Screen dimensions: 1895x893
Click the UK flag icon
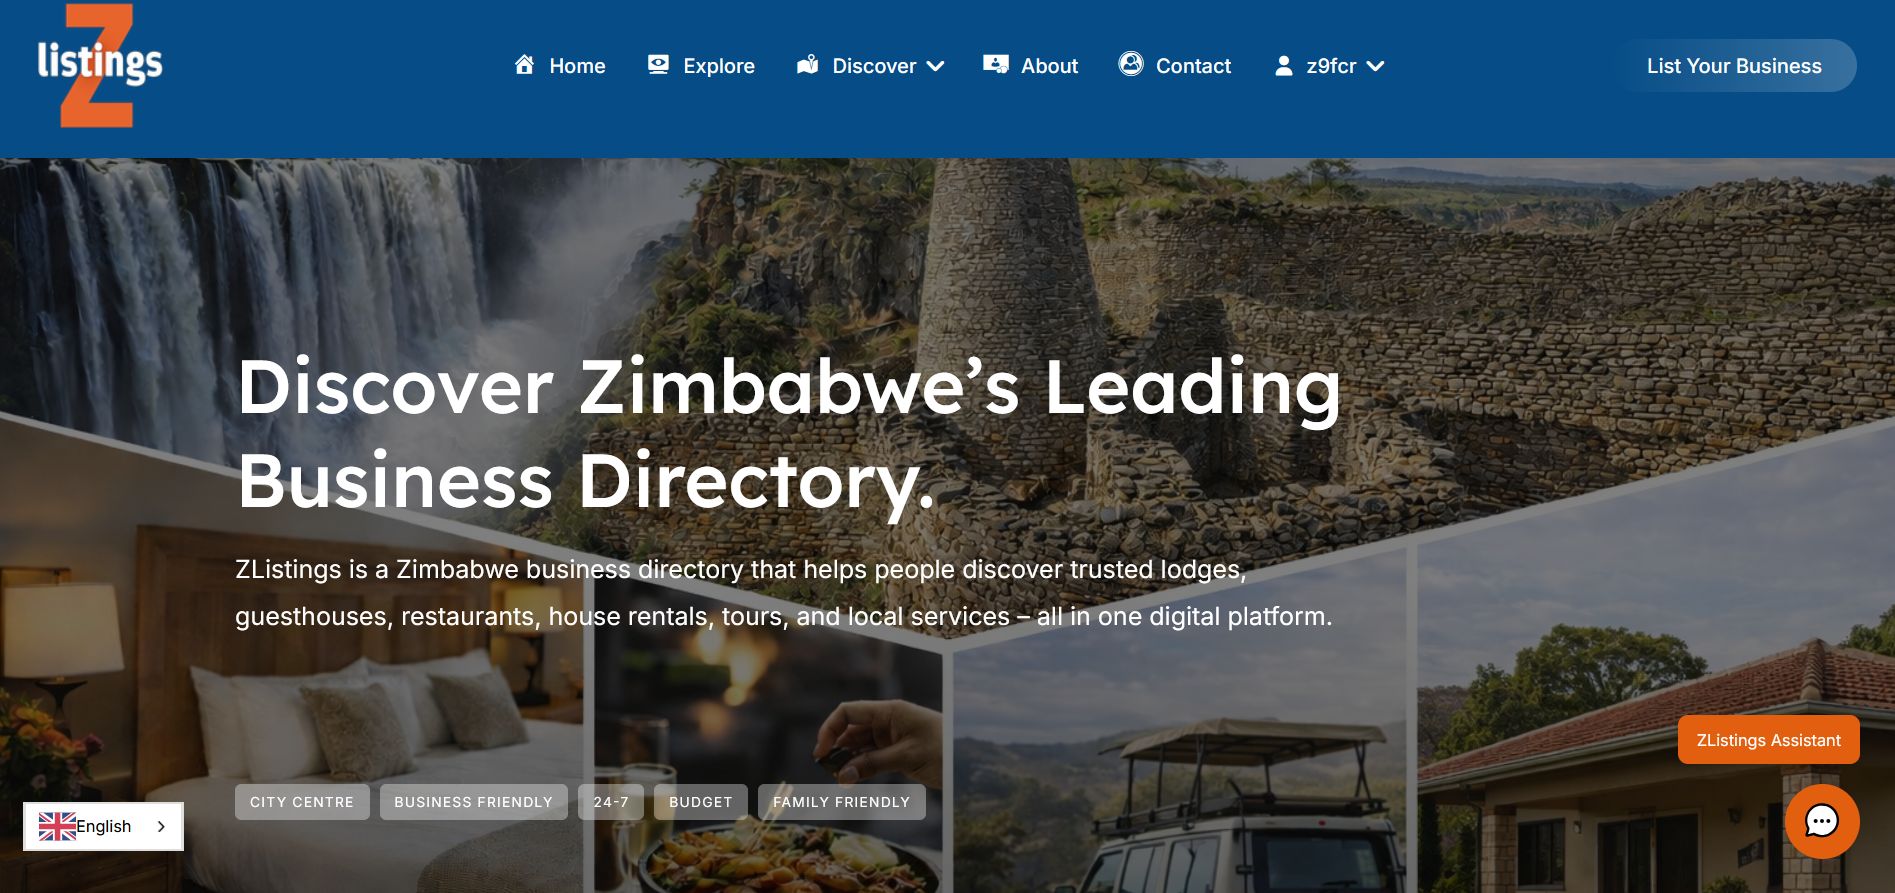tap(57, 826)
